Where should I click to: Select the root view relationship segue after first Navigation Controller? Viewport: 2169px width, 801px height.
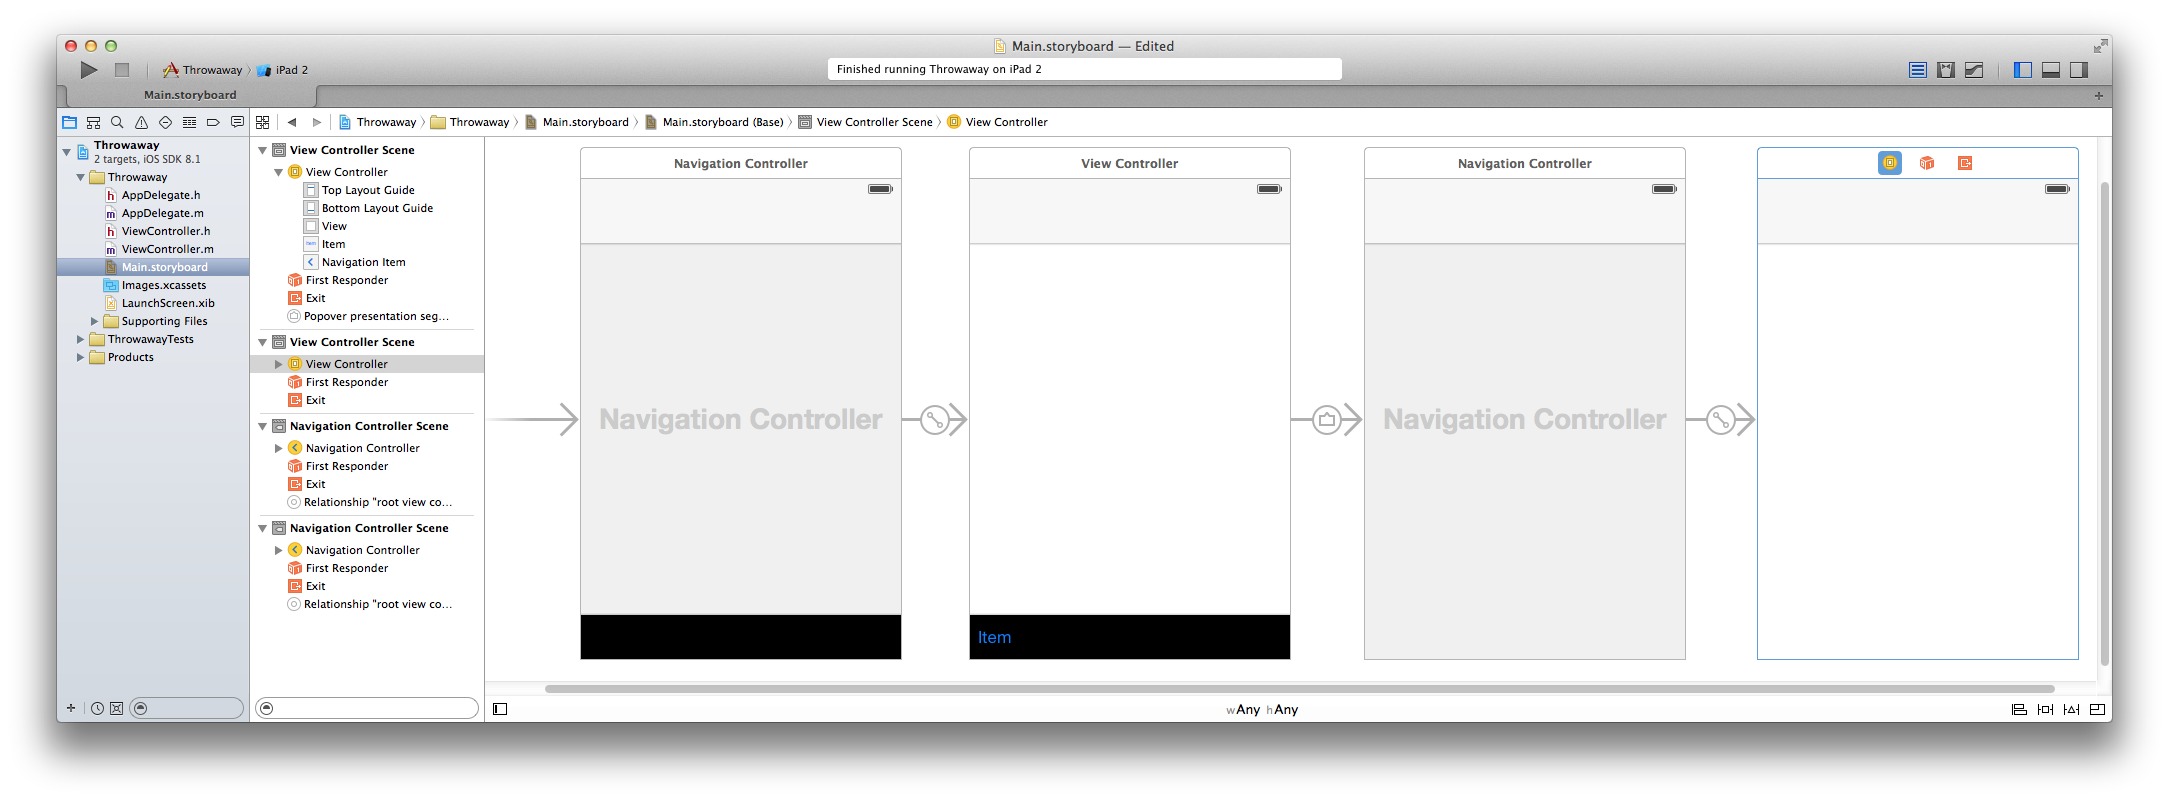pos(934,420)
